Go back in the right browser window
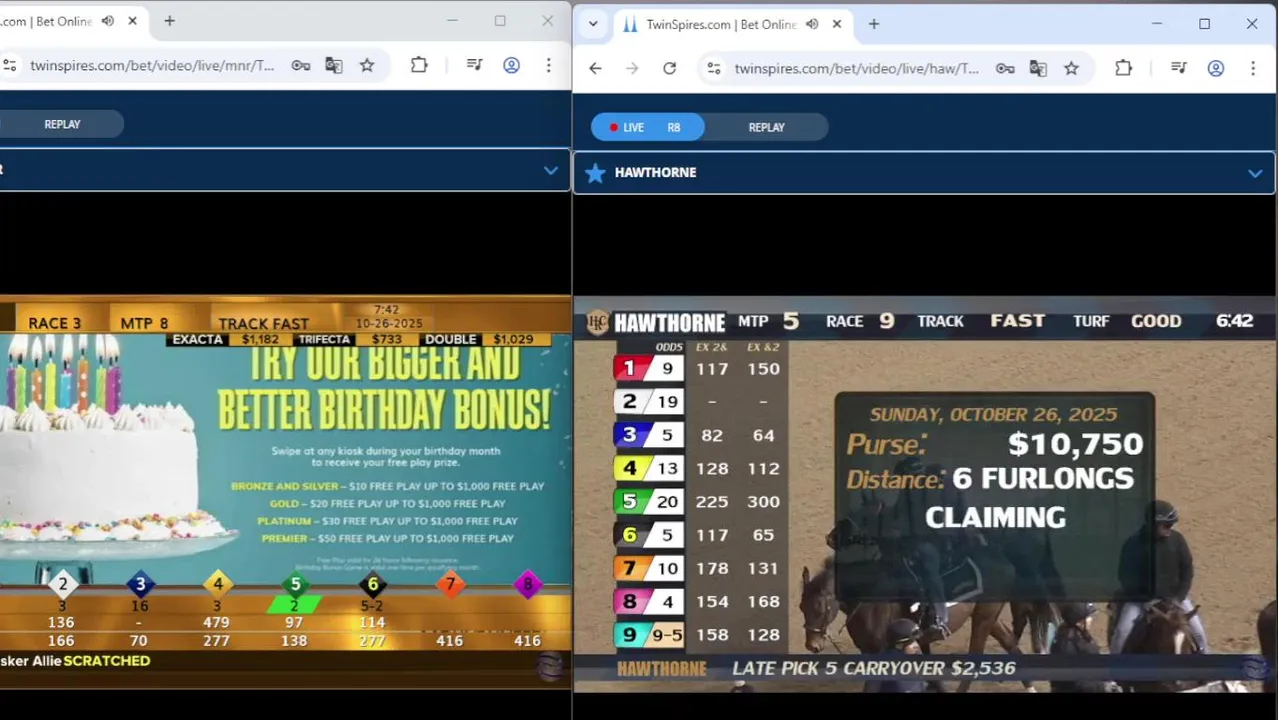The height and width of the screenshot is (720, 1278). coord(595,68)
